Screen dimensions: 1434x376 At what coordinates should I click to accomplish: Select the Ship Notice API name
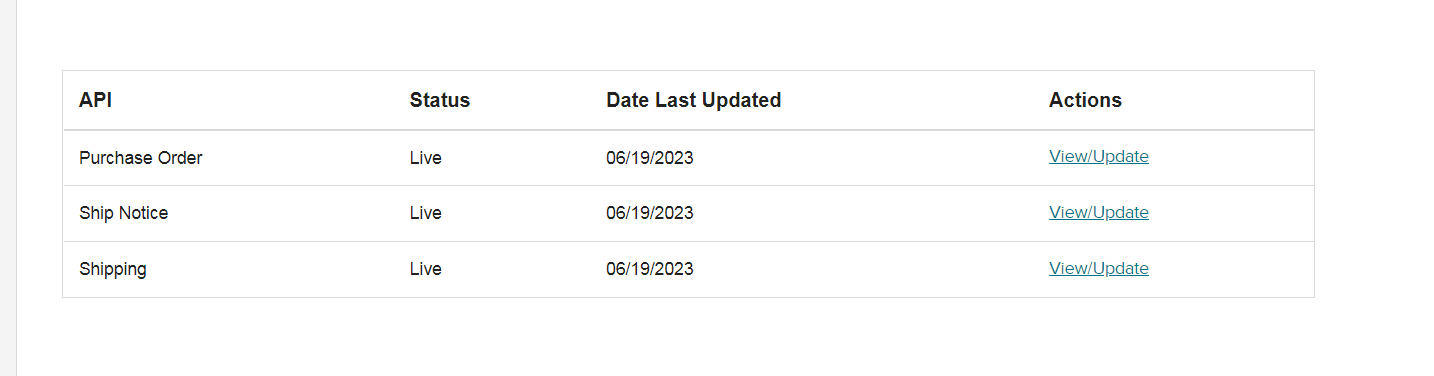click(123, 213)
